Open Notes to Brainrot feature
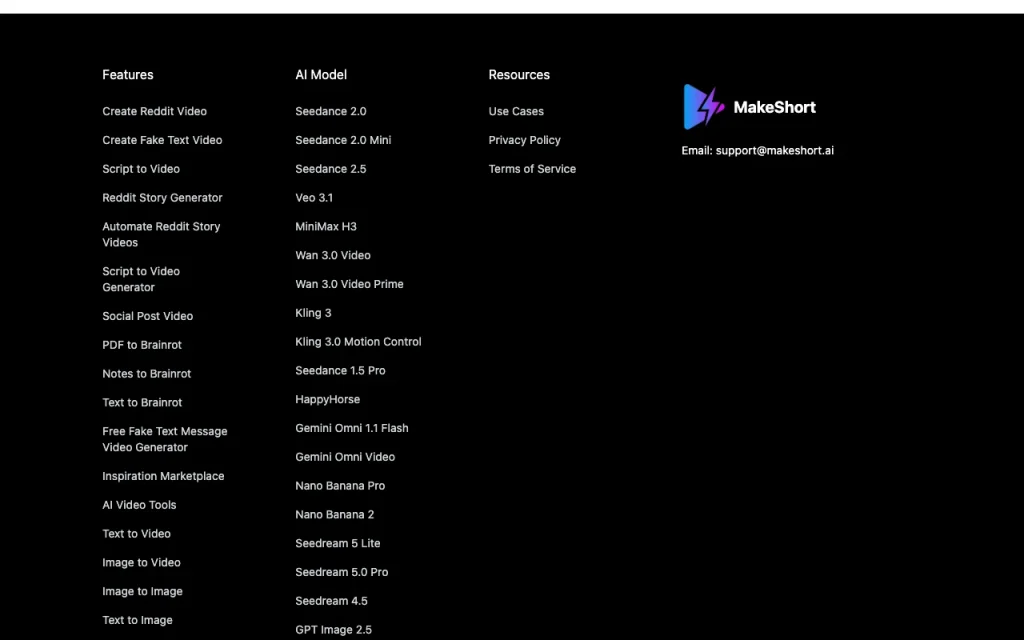 click(x=147, y=374)
